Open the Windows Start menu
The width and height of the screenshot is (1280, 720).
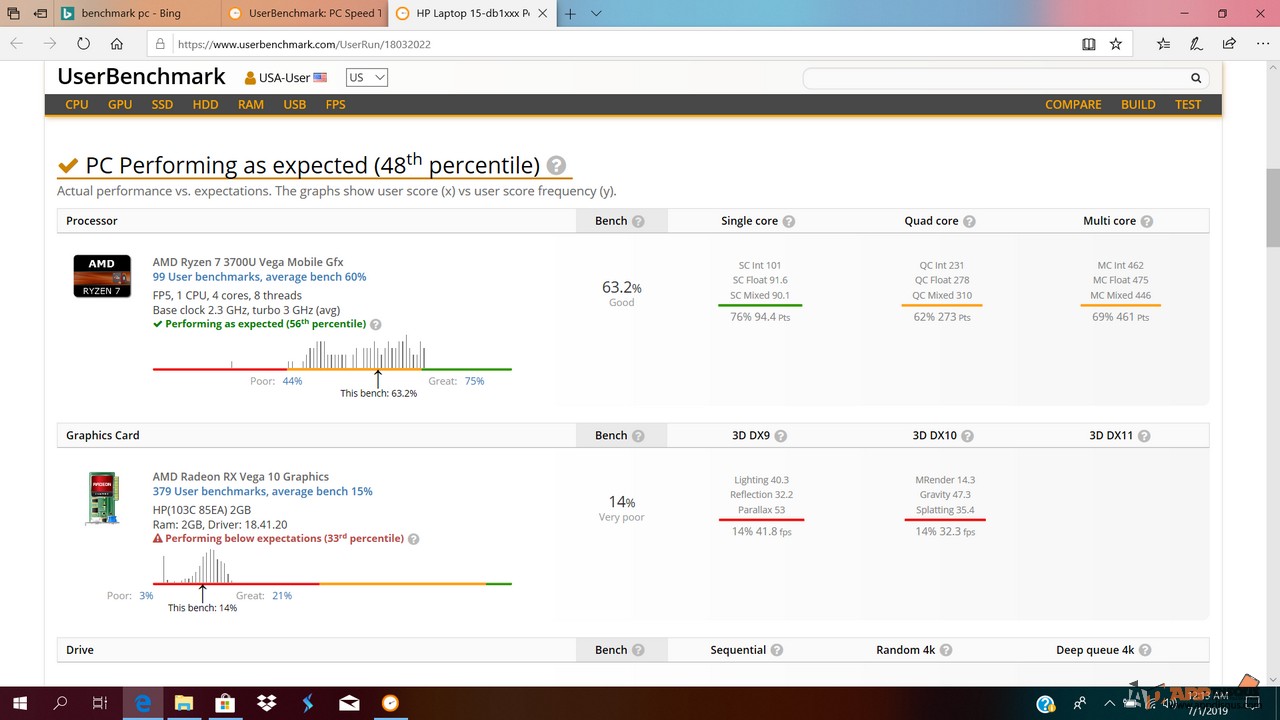(19, 703)
